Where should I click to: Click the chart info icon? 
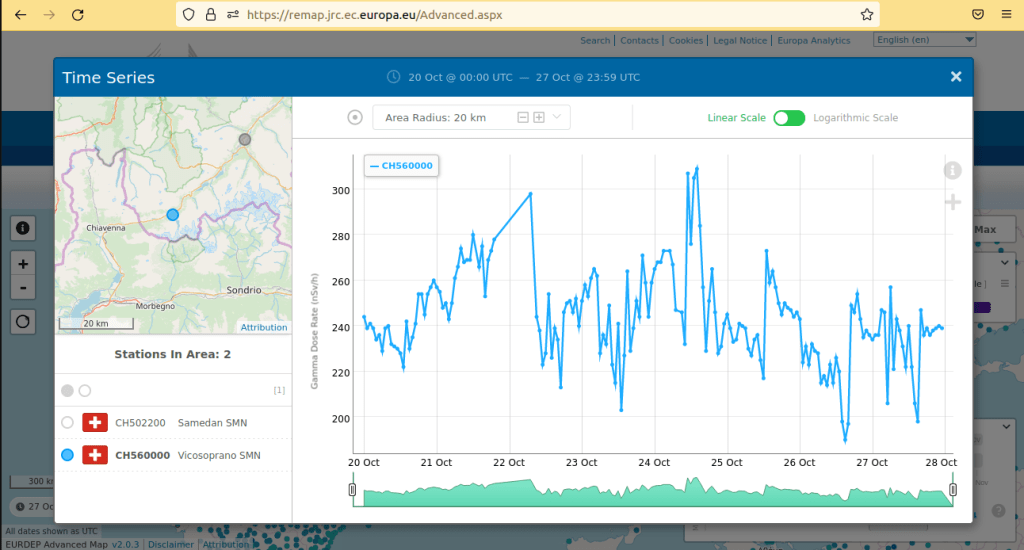952,171
